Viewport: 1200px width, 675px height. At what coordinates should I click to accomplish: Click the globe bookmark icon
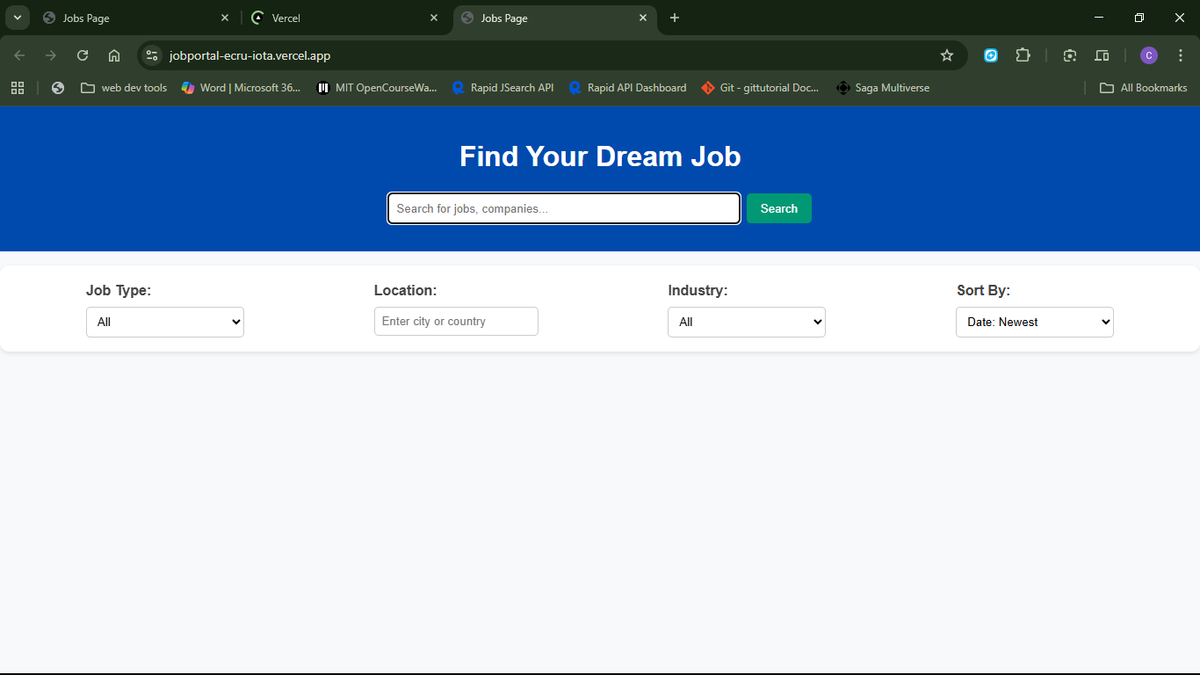[x=58, y=88]
